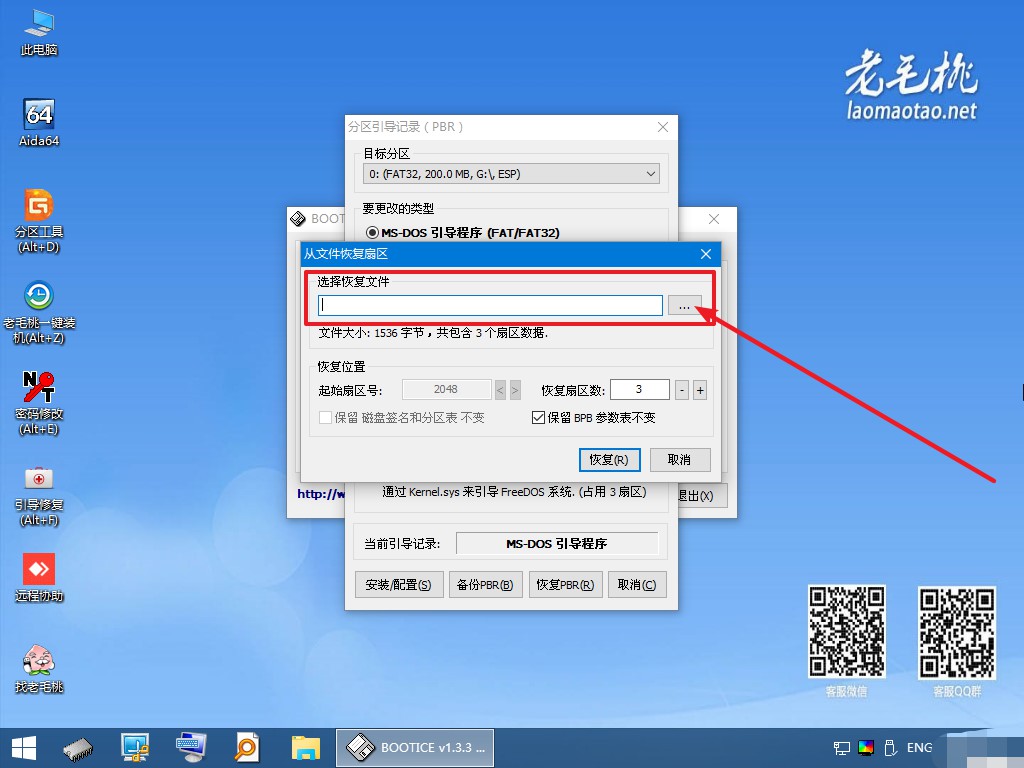This screenshot has height=768, width=1024.
Task: Click the BOOTICE title bar diskette icon
Action: pos(298,219)
